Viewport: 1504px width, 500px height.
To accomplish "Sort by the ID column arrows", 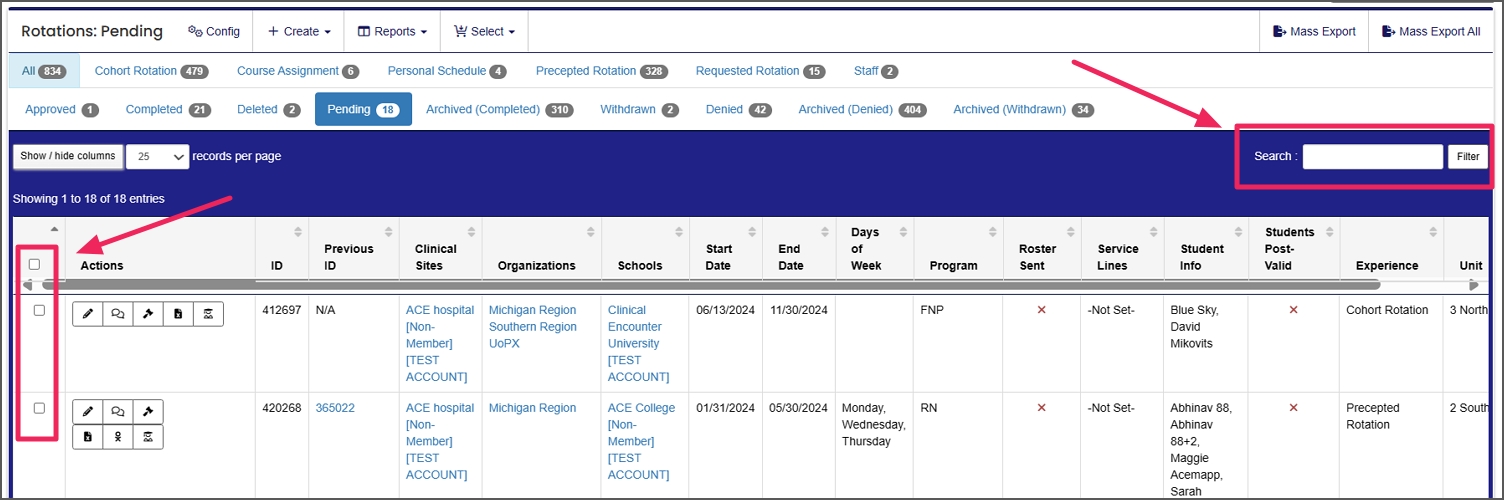I will [298, 232].
